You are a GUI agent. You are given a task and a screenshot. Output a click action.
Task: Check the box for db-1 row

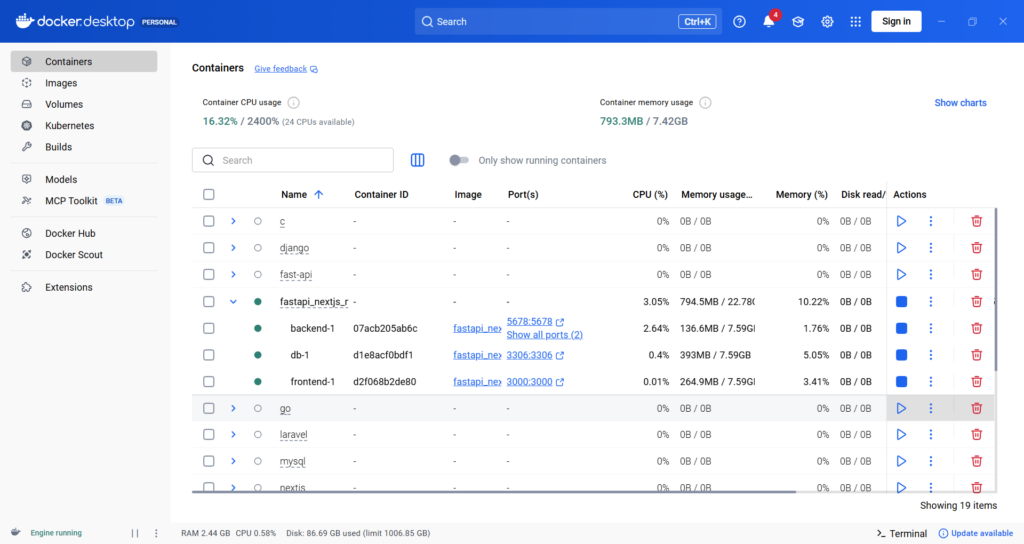pos(208,355)
